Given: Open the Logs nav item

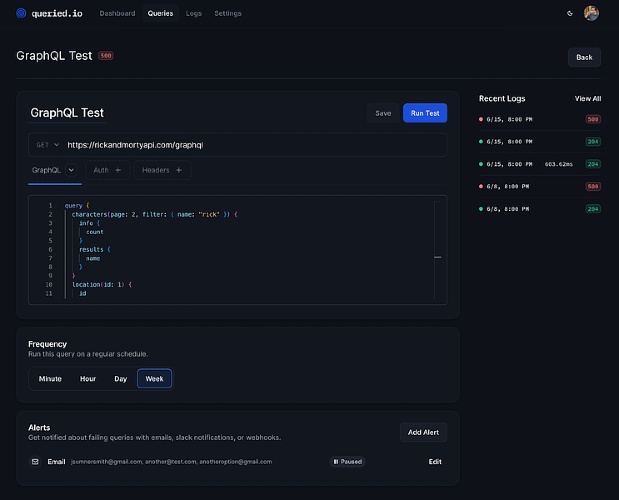Looking at the screenshot, I should pyautogui.click(x=194, y=13).
